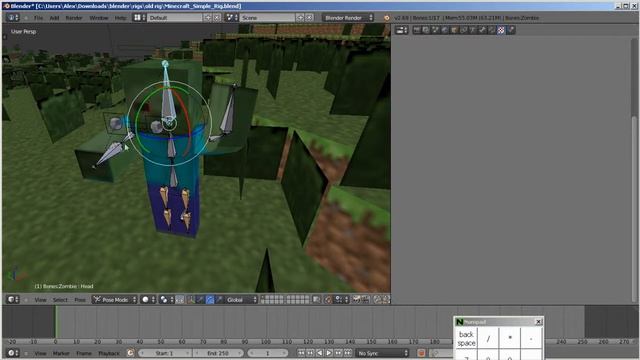Open the Add menu in the info header
The image size is (640, 360).
coord(54,18)
